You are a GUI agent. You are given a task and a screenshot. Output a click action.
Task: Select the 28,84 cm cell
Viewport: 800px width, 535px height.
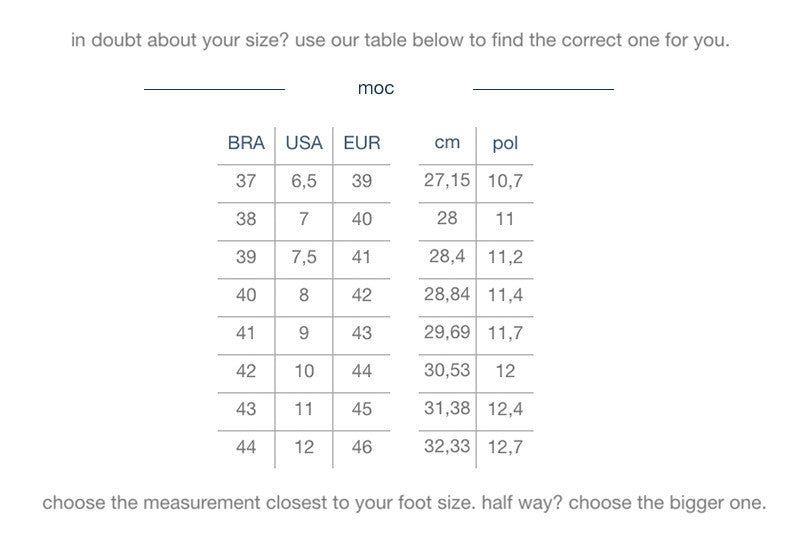coord(447,294)
